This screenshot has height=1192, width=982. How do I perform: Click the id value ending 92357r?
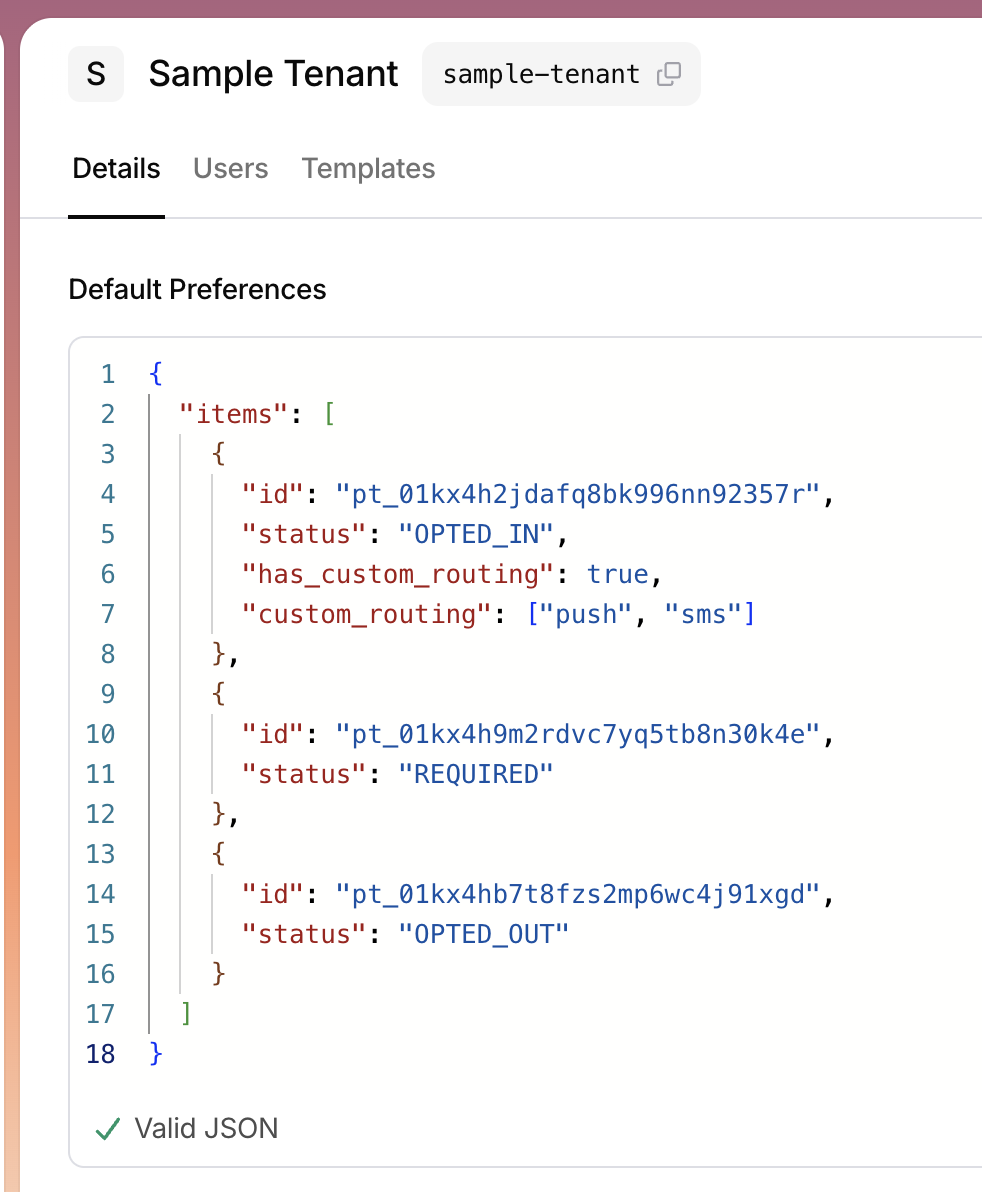coord(578,494)
